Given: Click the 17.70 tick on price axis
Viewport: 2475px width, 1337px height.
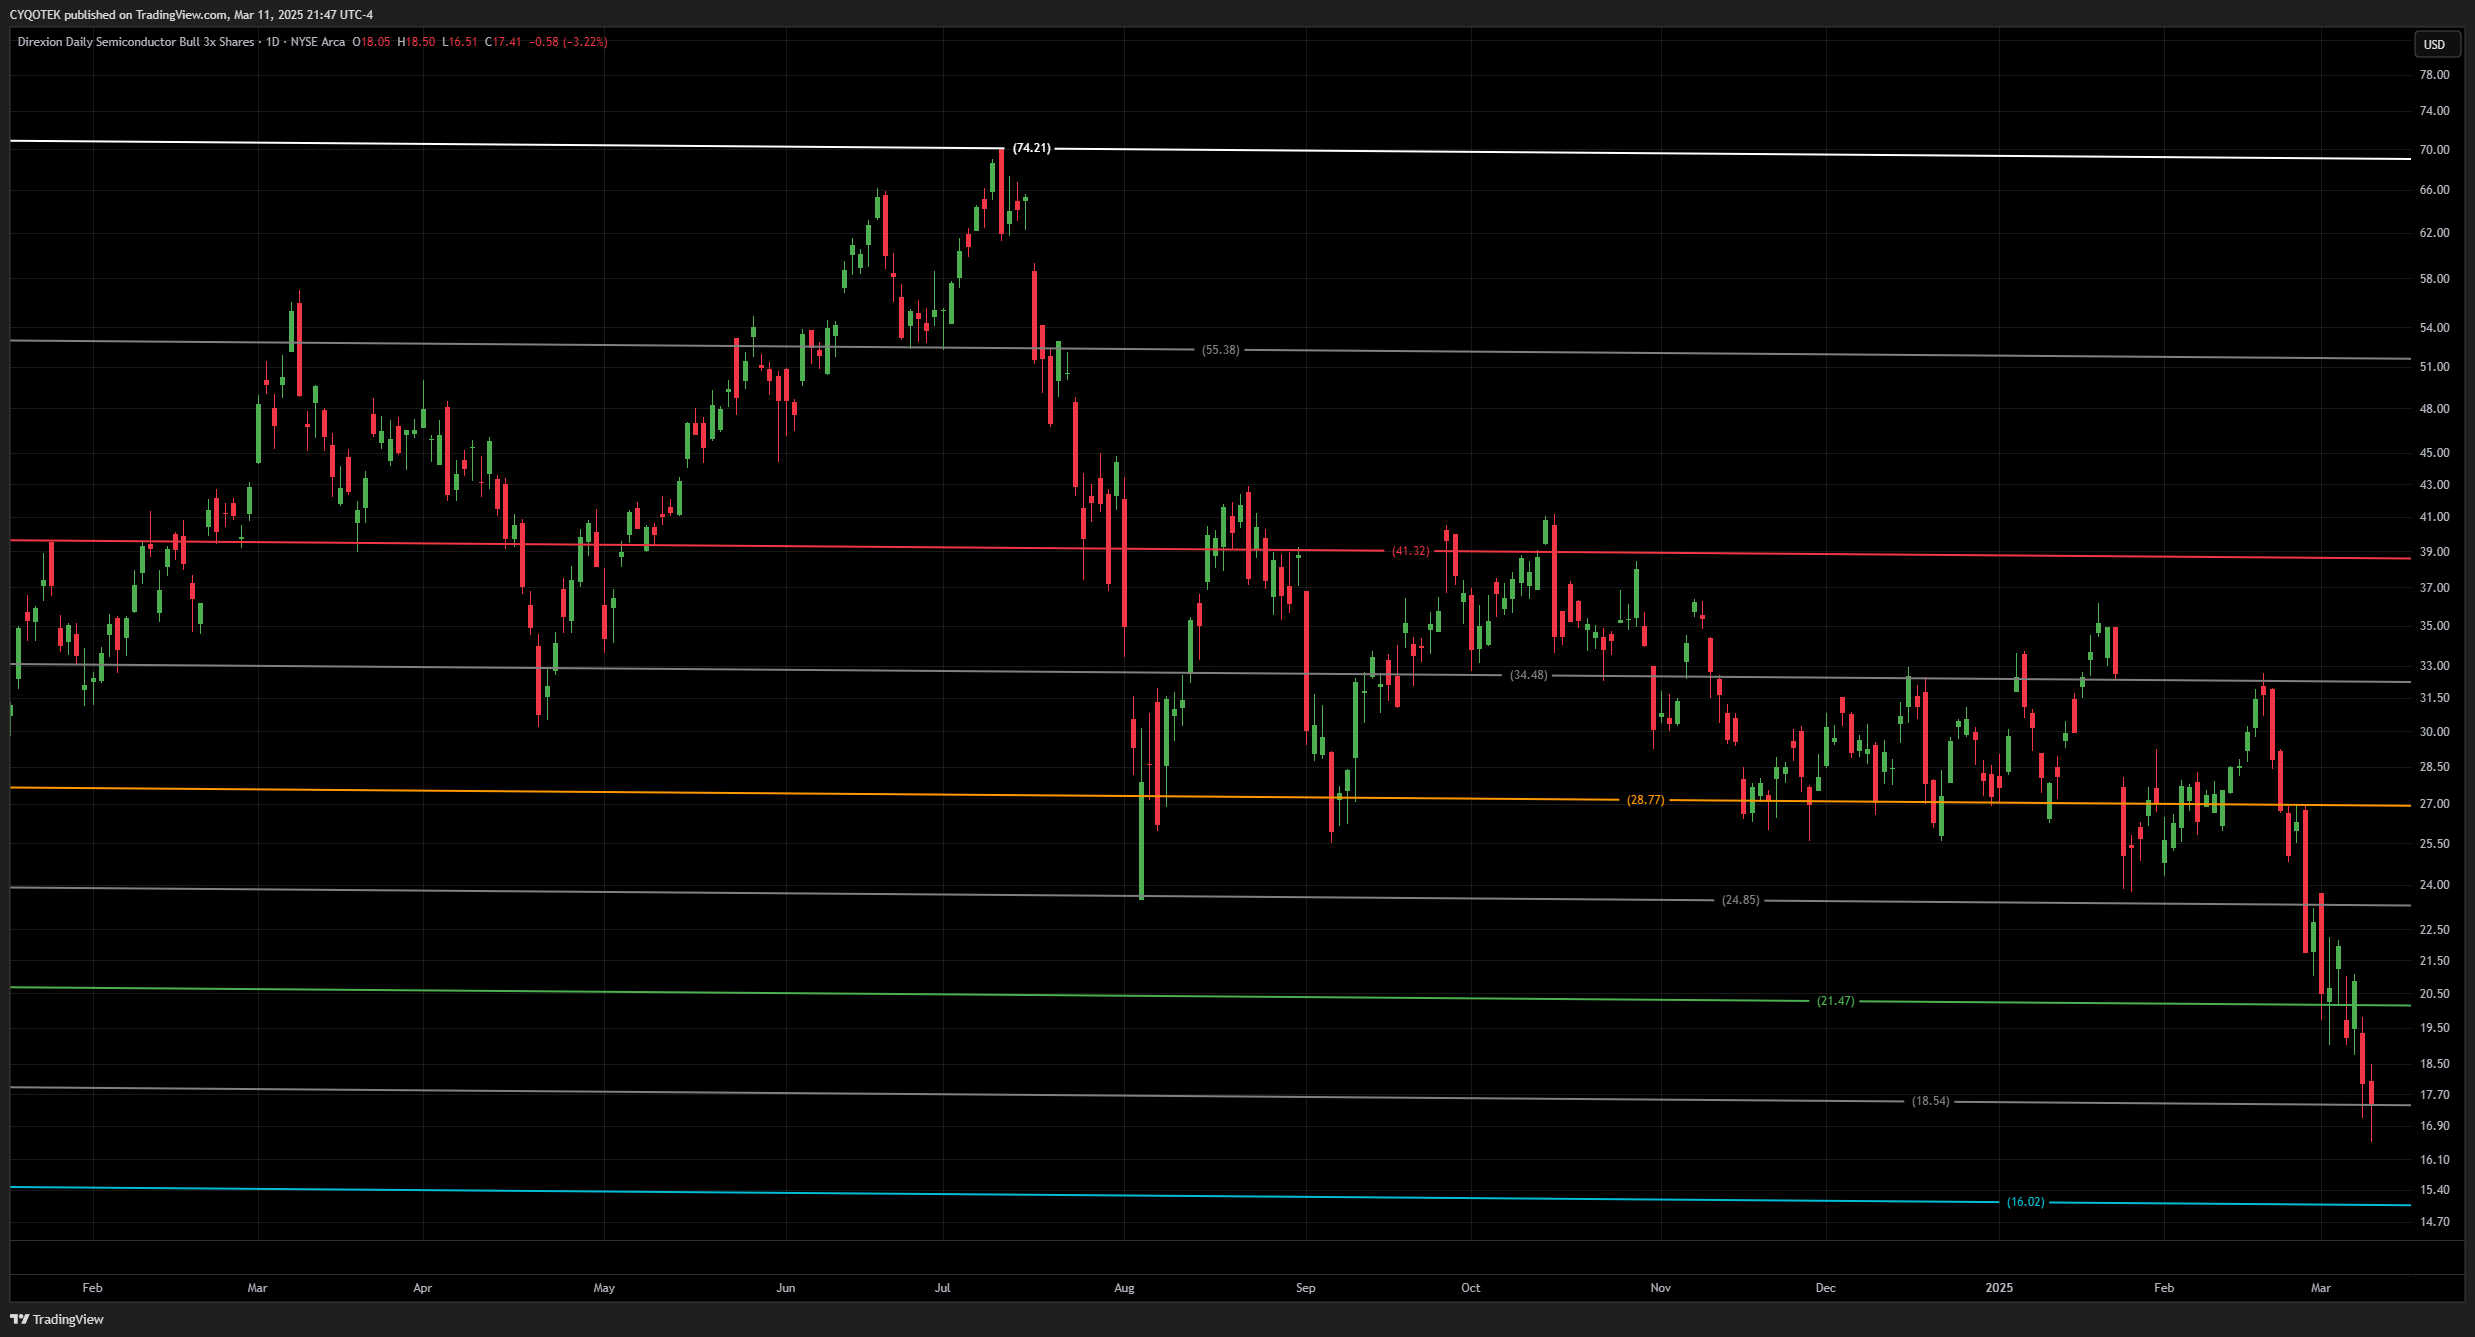Looking at the screenshot, I should (2434, 1095).
